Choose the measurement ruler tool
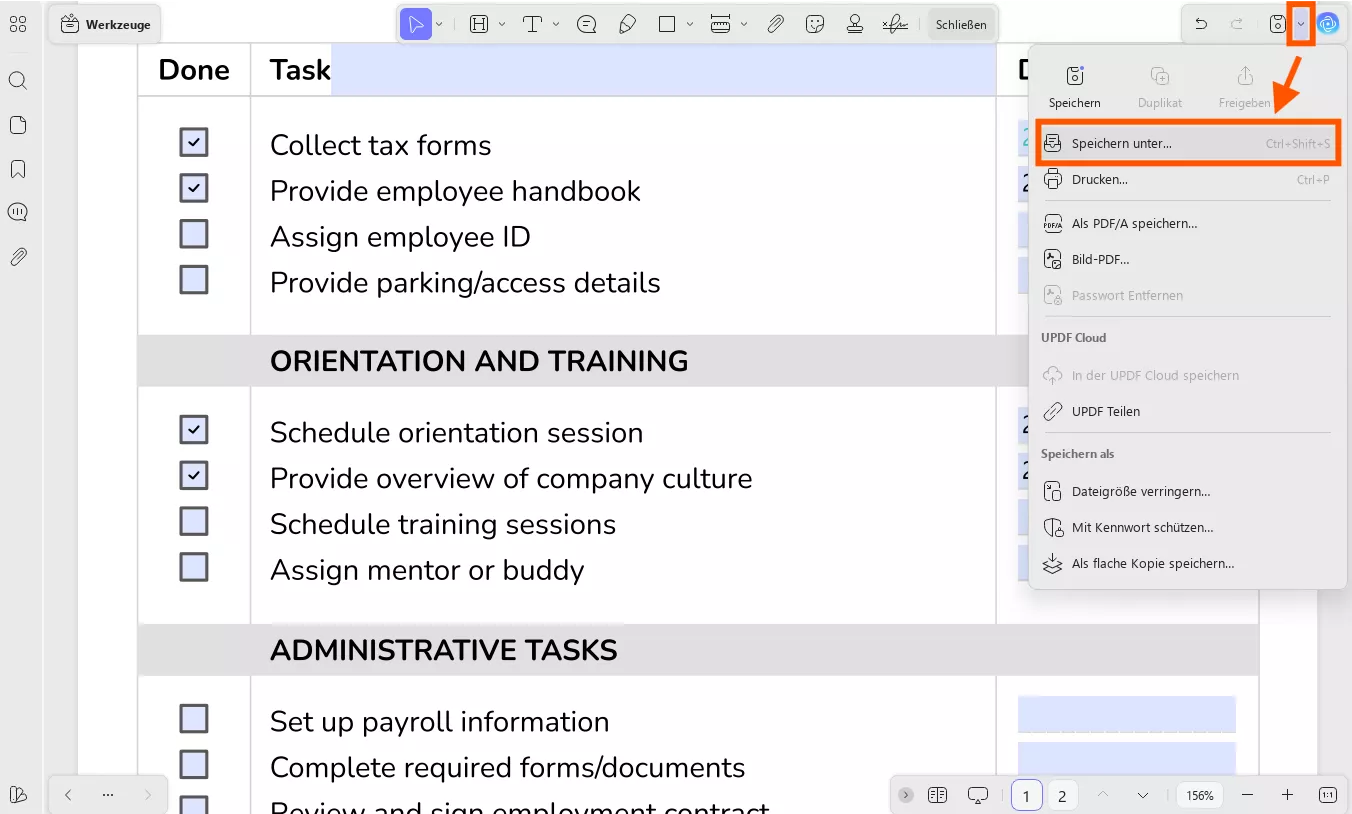 point(721,25)
